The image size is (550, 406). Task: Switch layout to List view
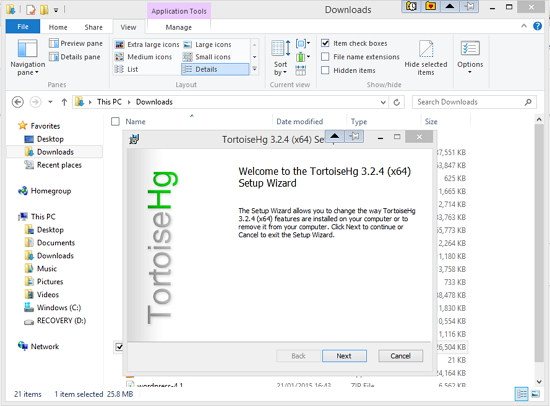[127, 69]
